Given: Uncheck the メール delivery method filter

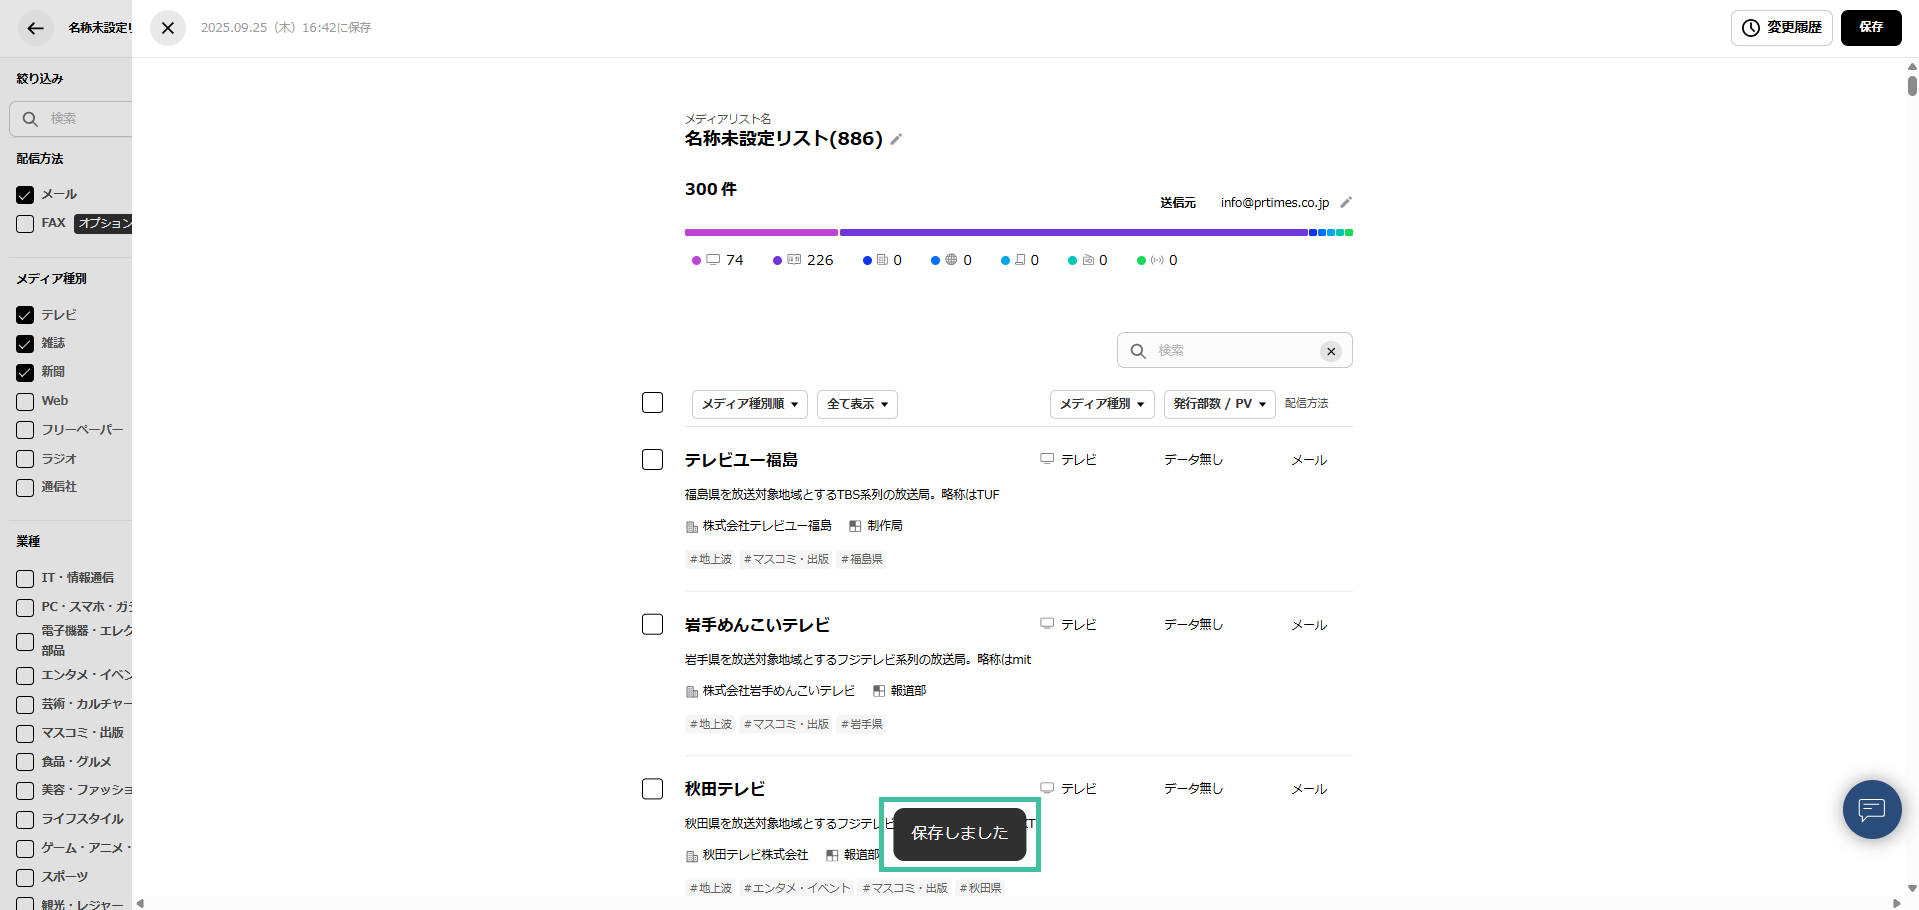Looking at the screenshot, I should pyautogui.click(x=25, y=194).
